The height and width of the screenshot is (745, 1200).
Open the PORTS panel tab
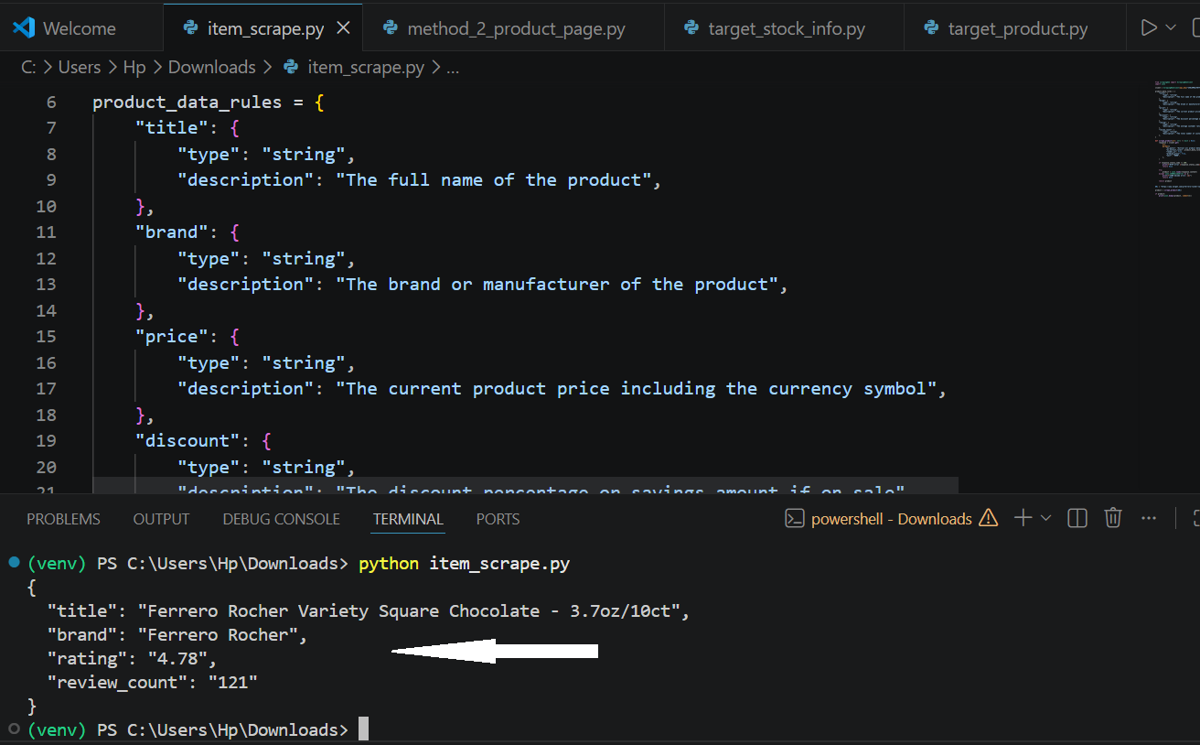(498, 519)
